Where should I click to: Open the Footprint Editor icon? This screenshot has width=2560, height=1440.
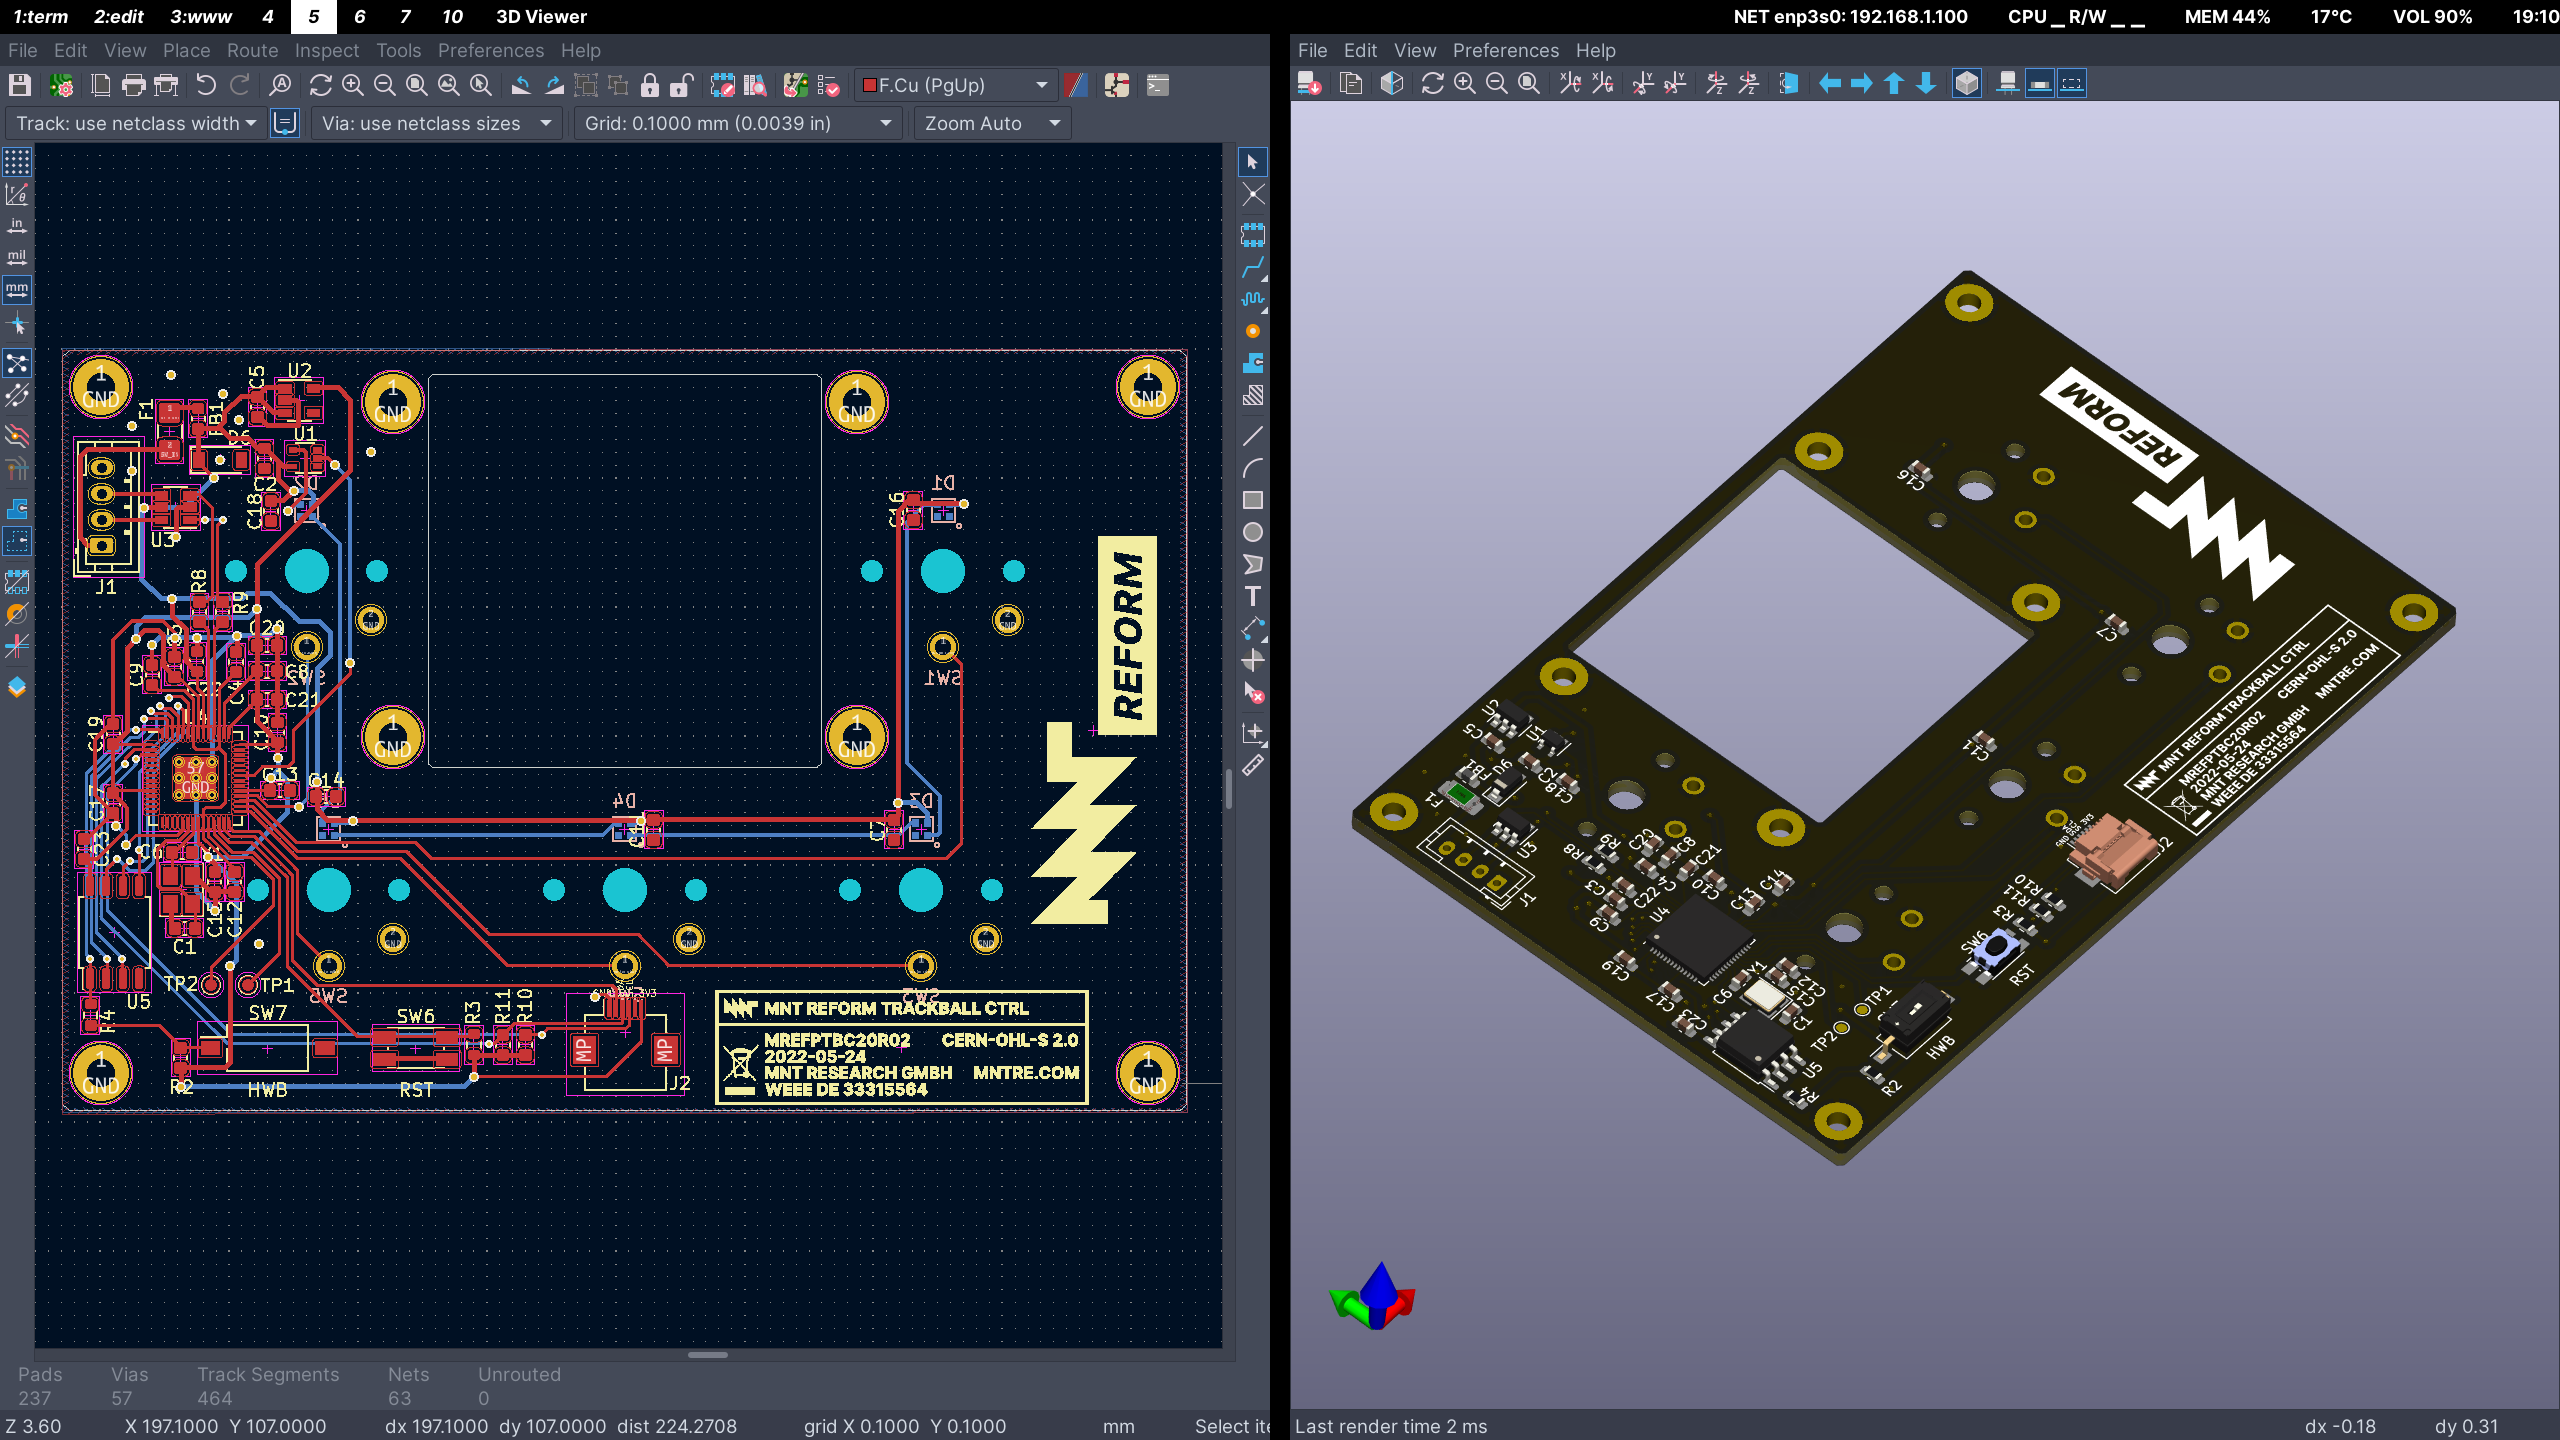pyautogui.click(x=722, y=85)
